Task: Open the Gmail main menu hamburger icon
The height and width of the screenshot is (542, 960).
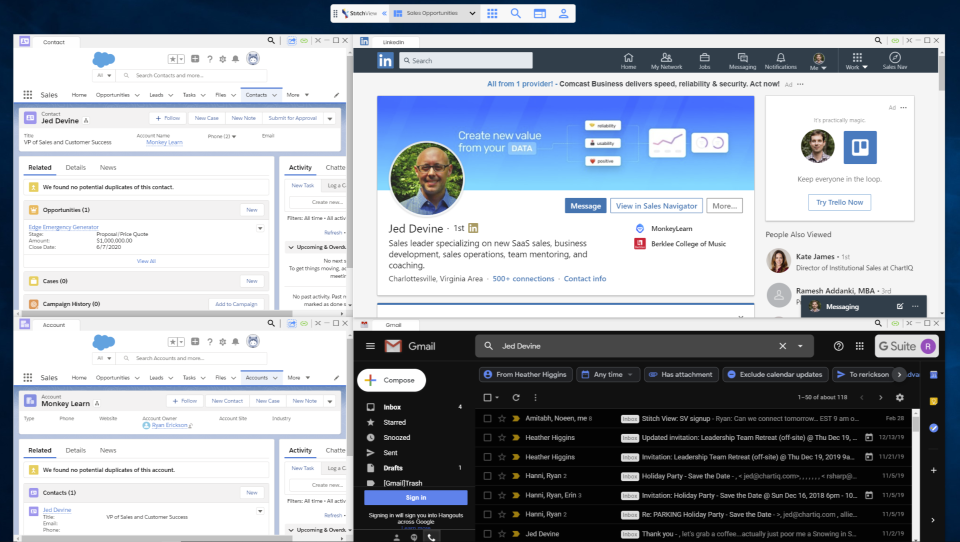Action: [370, 346]
